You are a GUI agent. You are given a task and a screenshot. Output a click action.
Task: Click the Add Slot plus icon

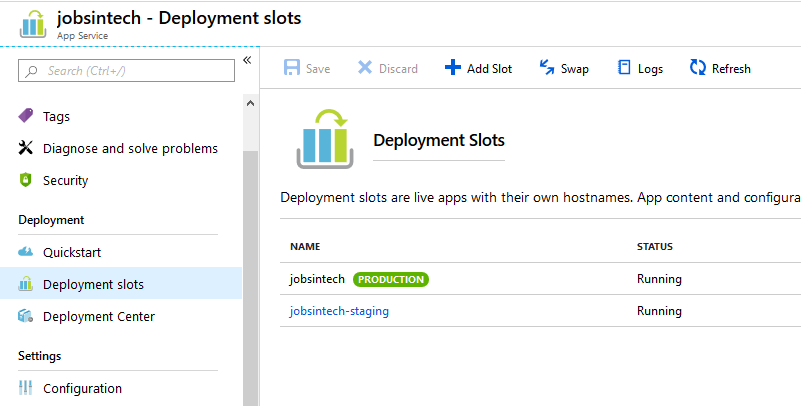point(453,67)
